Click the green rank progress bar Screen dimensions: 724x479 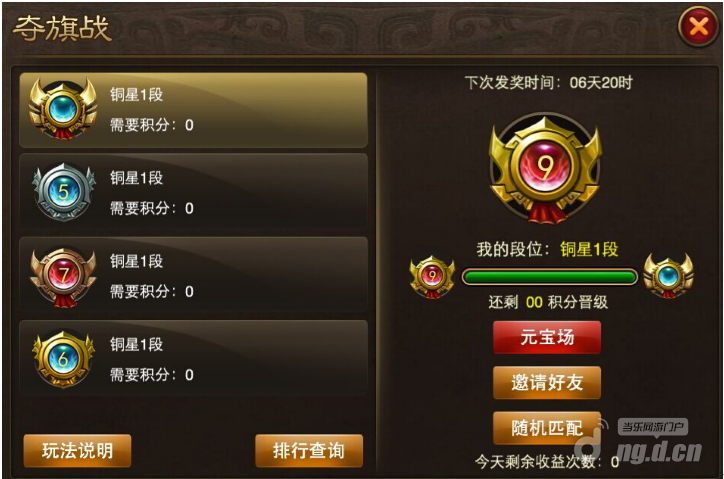(x=549, y=277)
